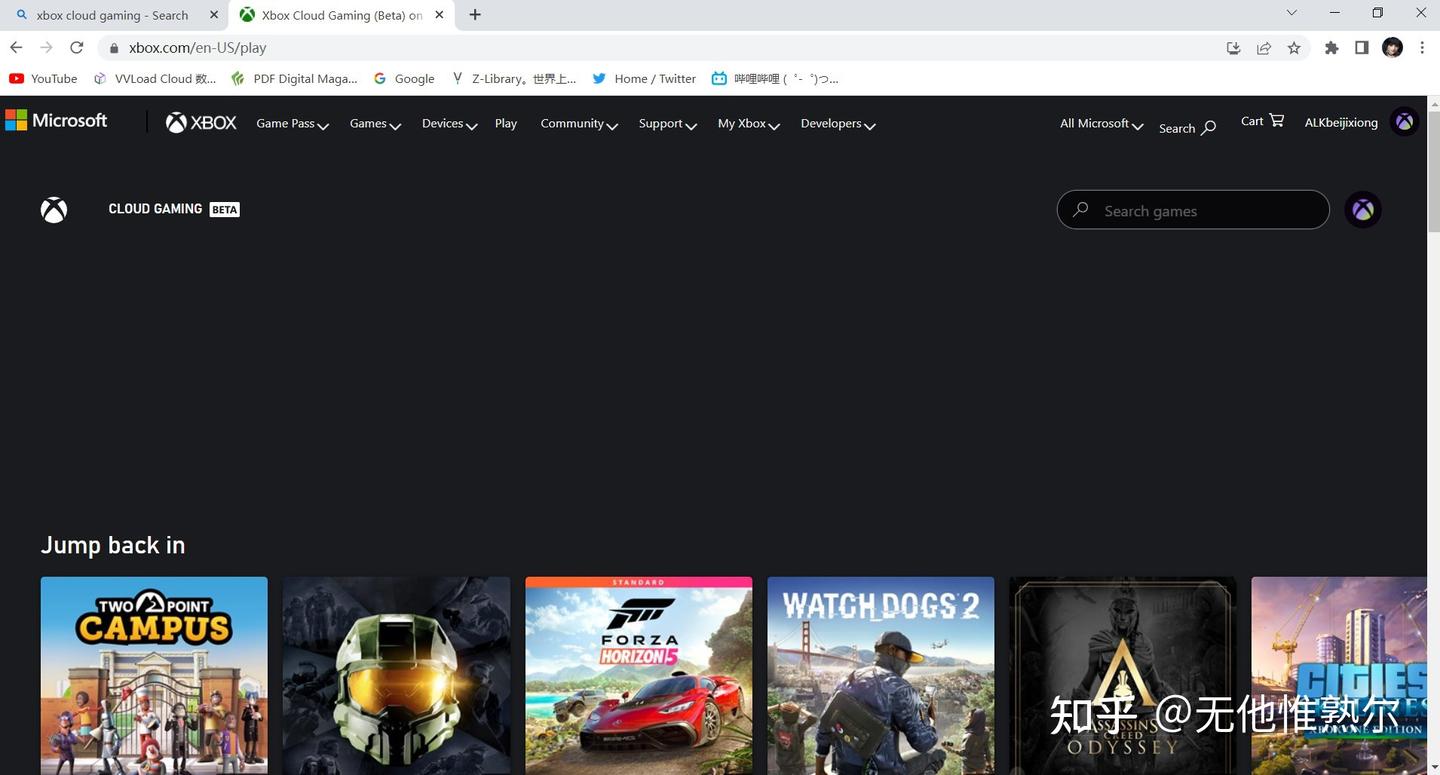Click the ALKbeijixiong account name
This screenshot has height=775, width=1440.
1341,123
